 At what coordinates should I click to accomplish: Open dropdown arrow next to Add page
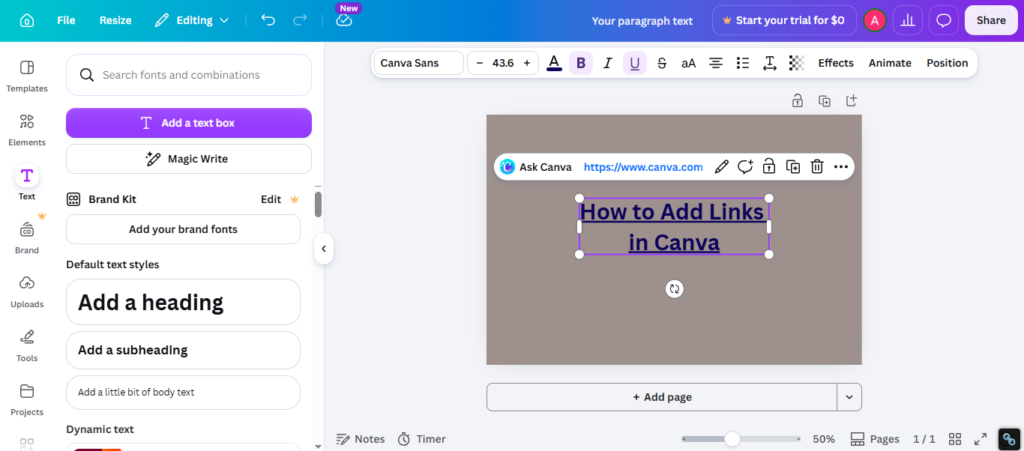[849, 397]
